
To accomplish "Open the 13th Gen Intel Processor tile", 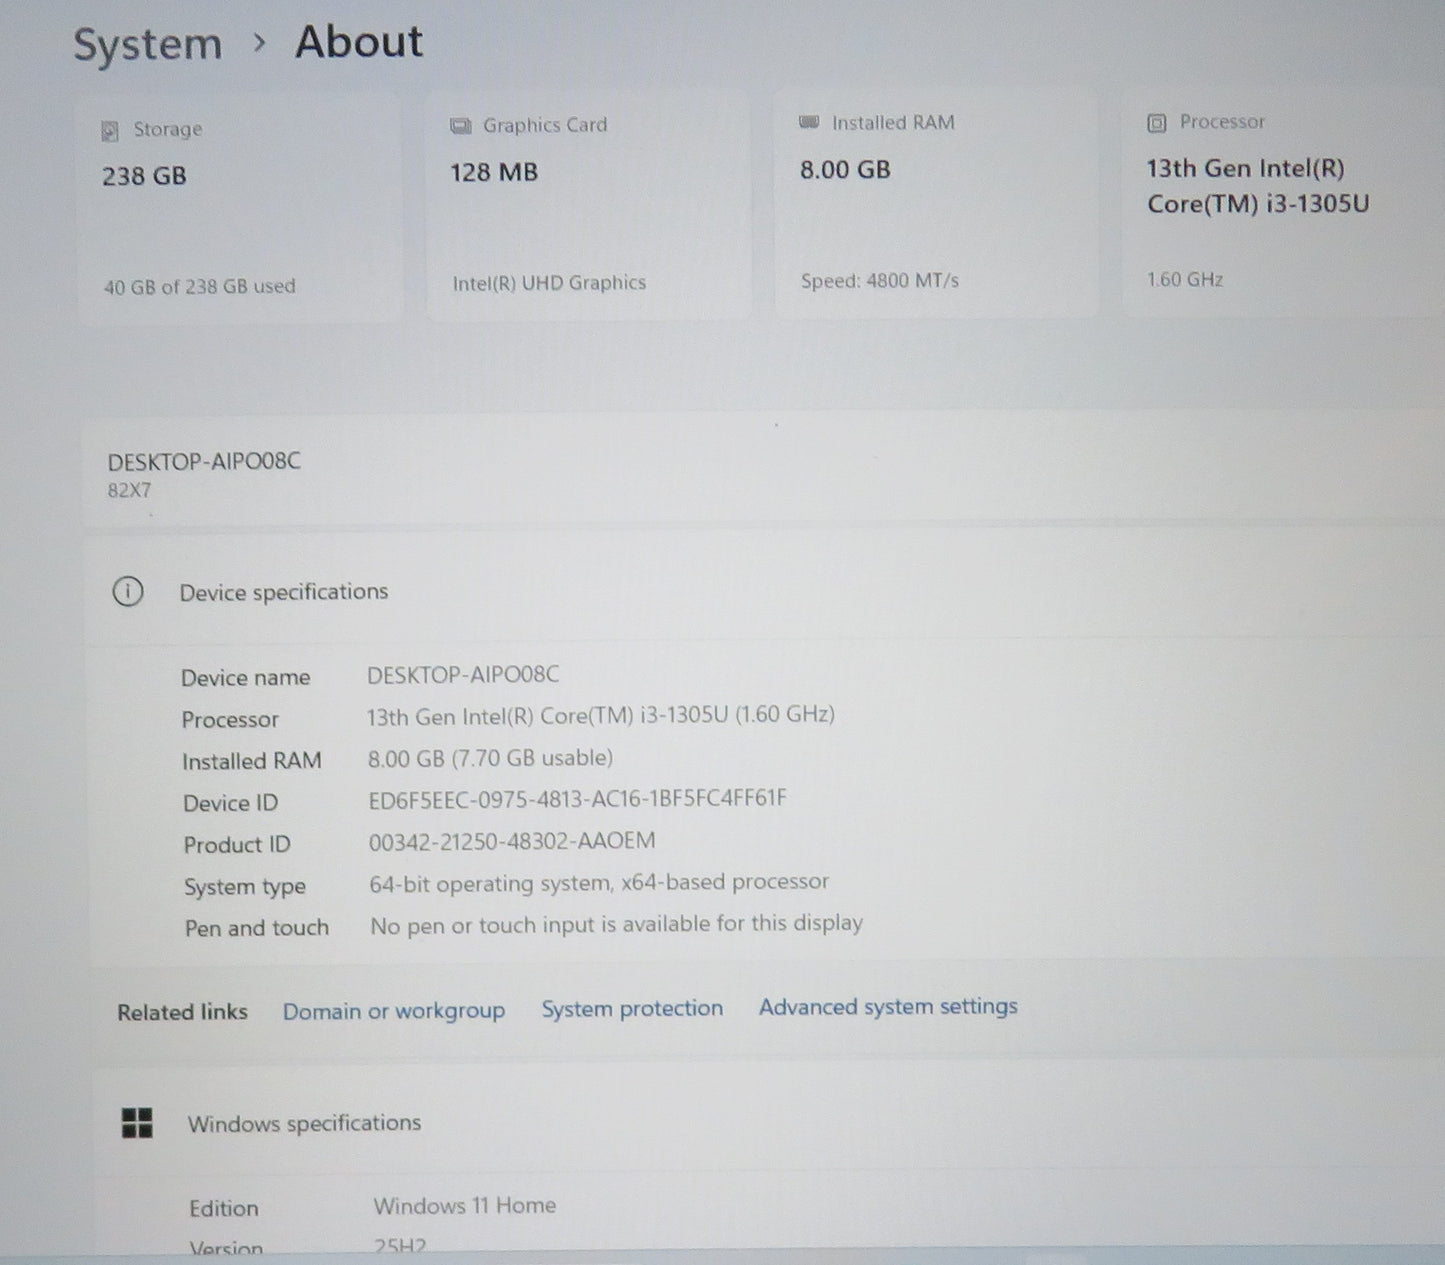I will click(1284, 202).
